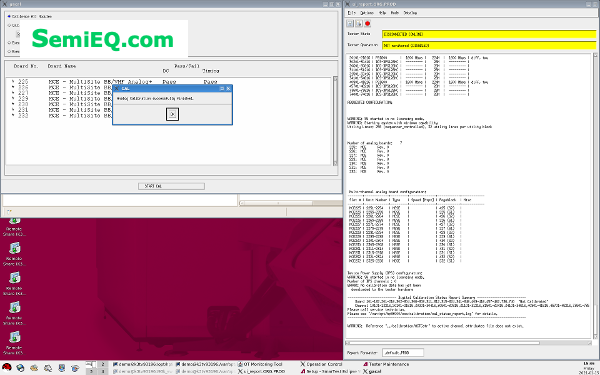Screen dimensions: 600x375
Task: Click the first toolbar icon in ui_report
Action: [x=350, y=24]
